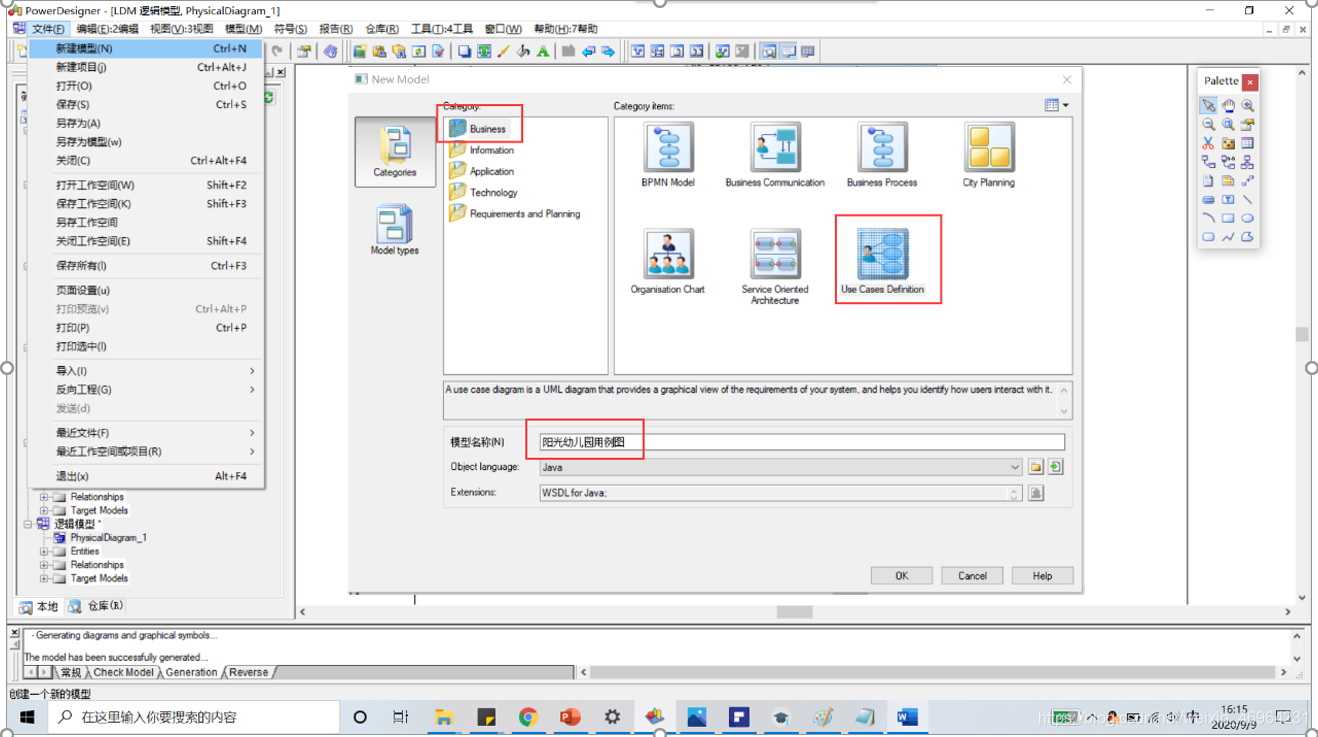Click the Extensions field spinner
The image size is (1318, 737).
(x=1014, y=492)
